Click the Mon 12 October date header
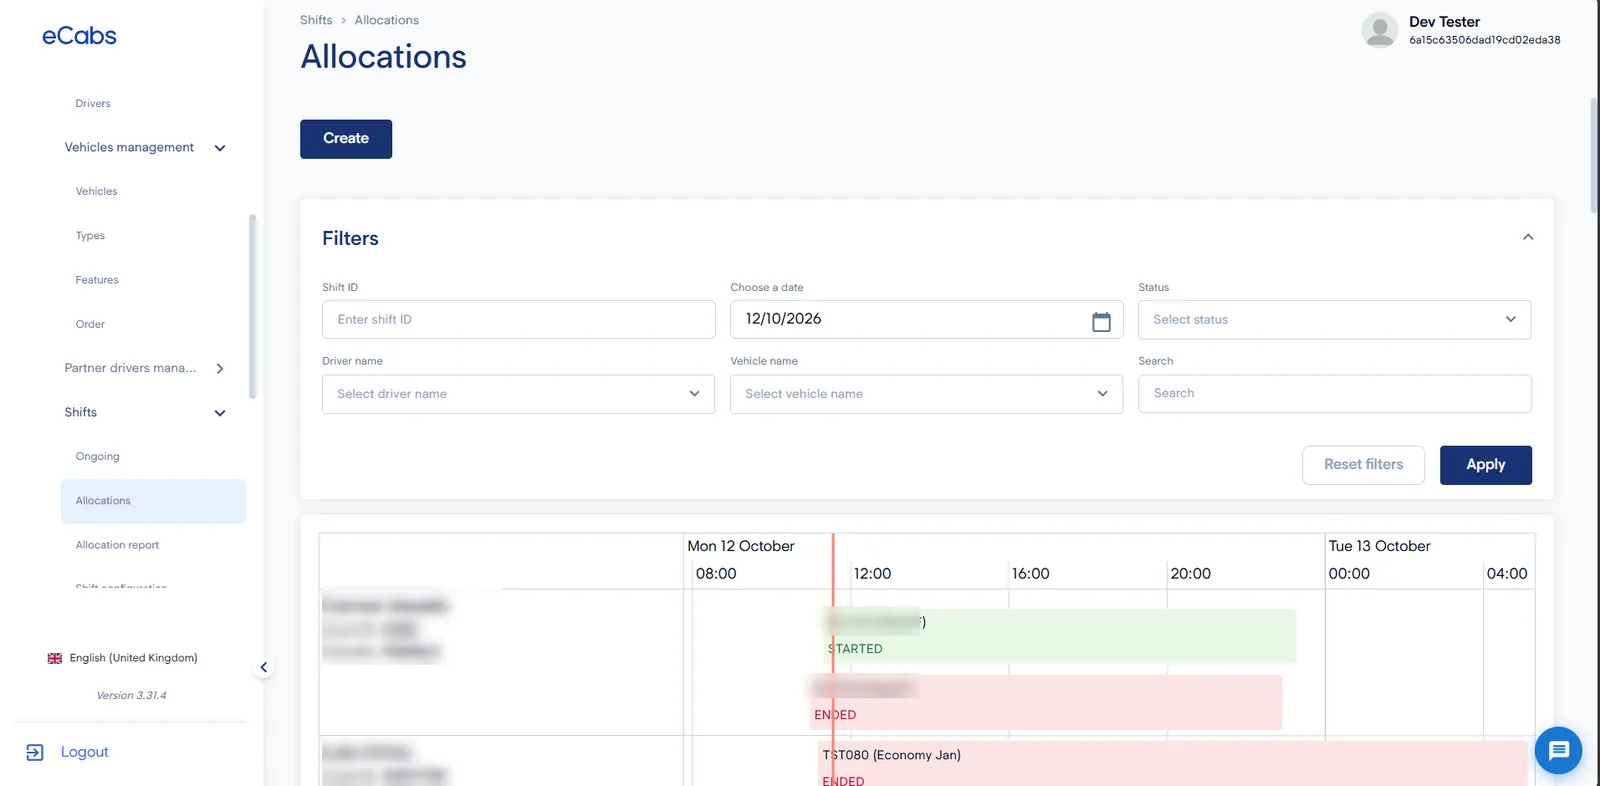Screen dimensions: 1600x786 coord(740,546)
